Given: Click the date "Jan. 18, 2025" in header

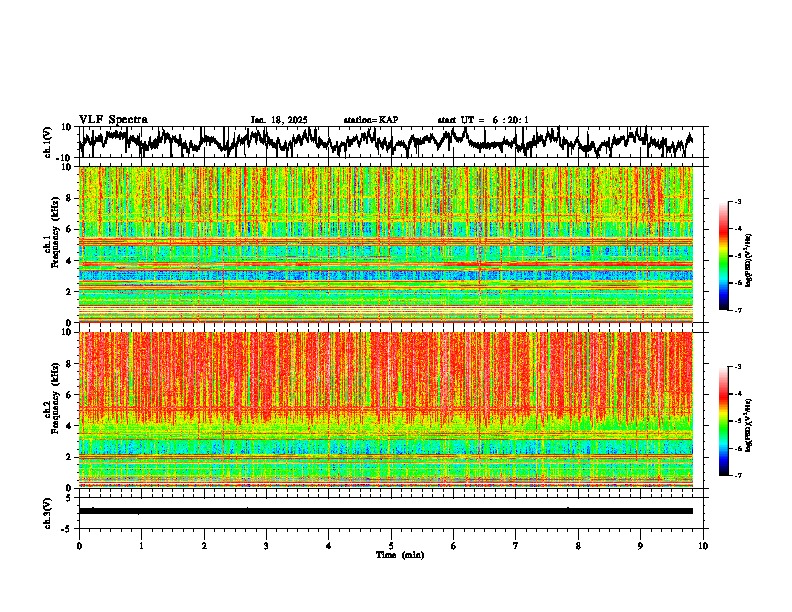Looking at the screenshot, I should (279, 120).
